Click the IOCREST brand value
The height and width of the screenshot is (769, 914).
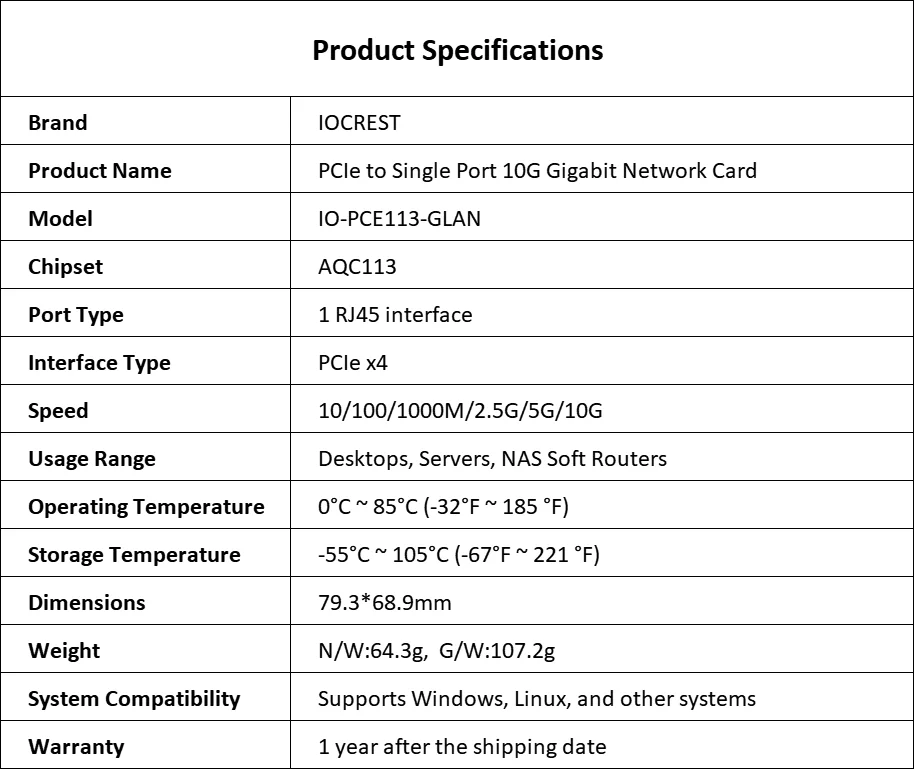click(359, 123)
